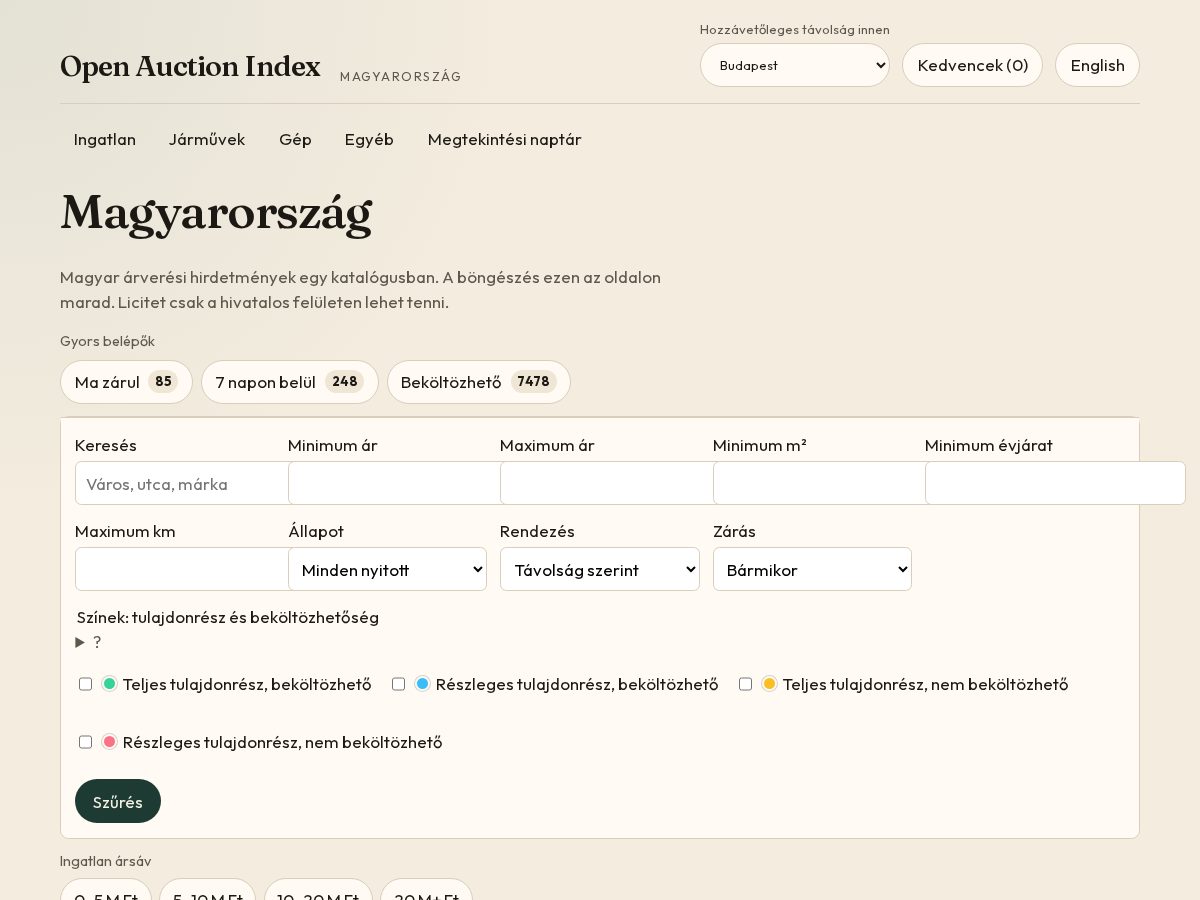Switch language to English
The width and height of the screenshot is (1200, 900).
coord(1097,65)
